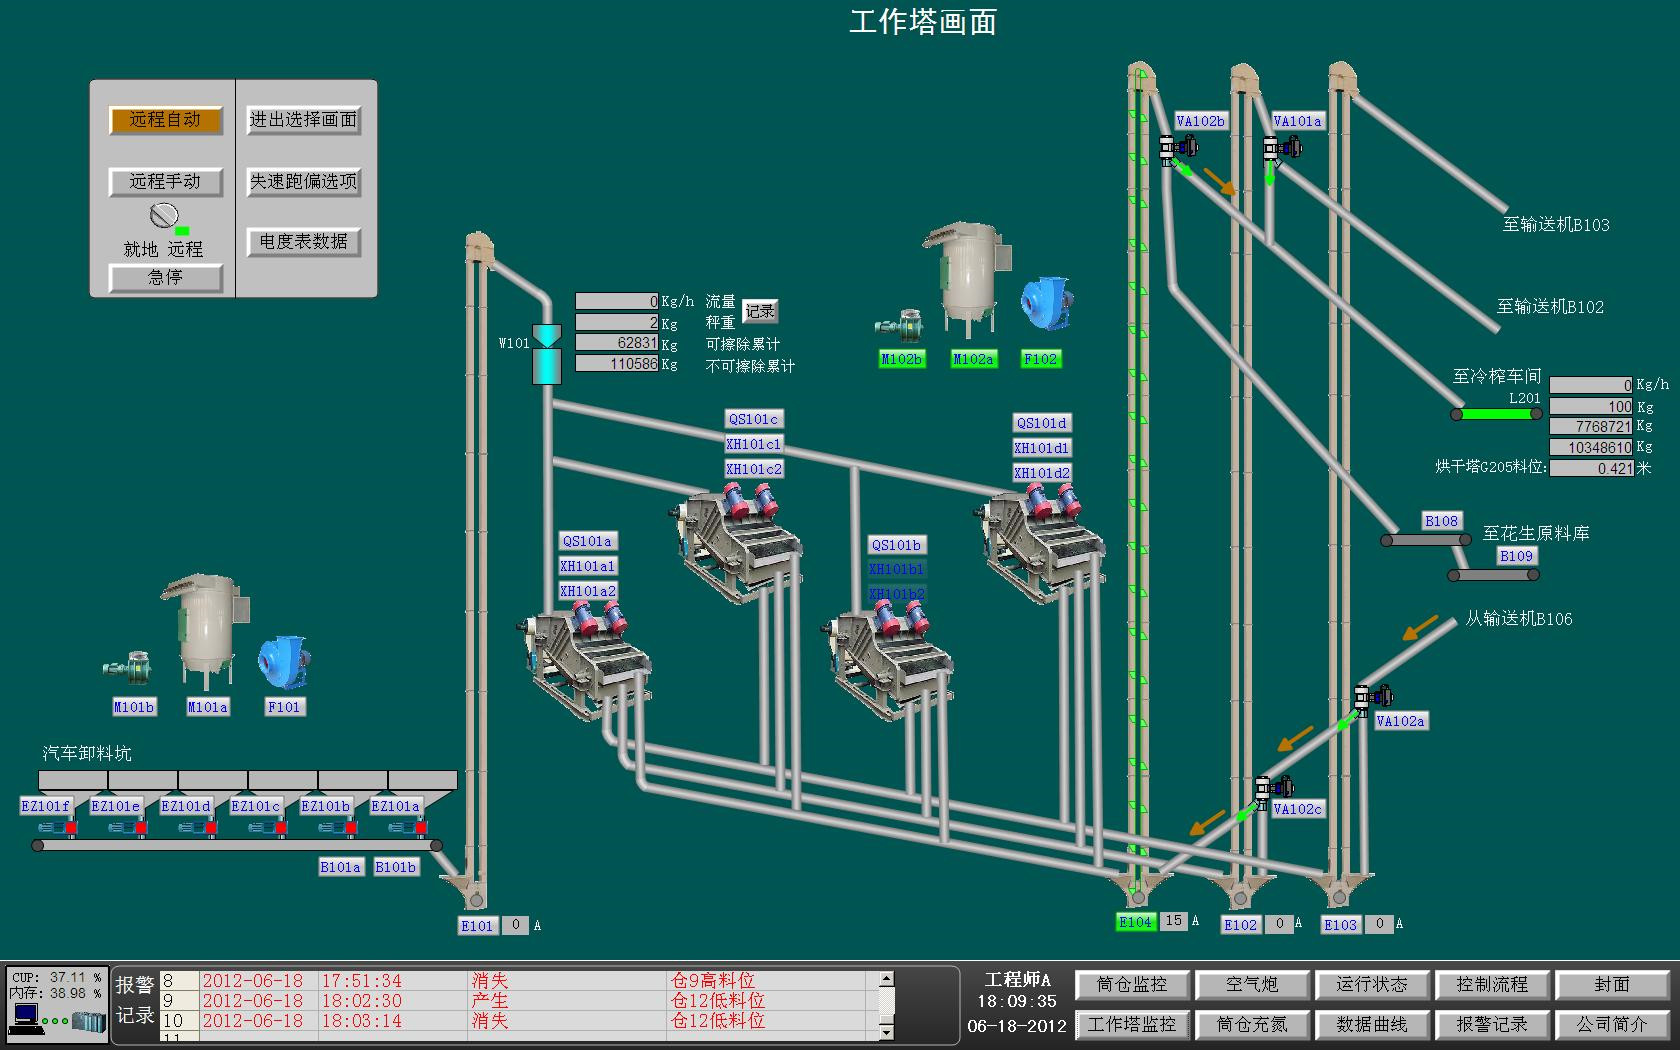The image size is (1680, 1050).
Task: Open the 报警记录 alarm records screen
Action: point(1492,1025)
